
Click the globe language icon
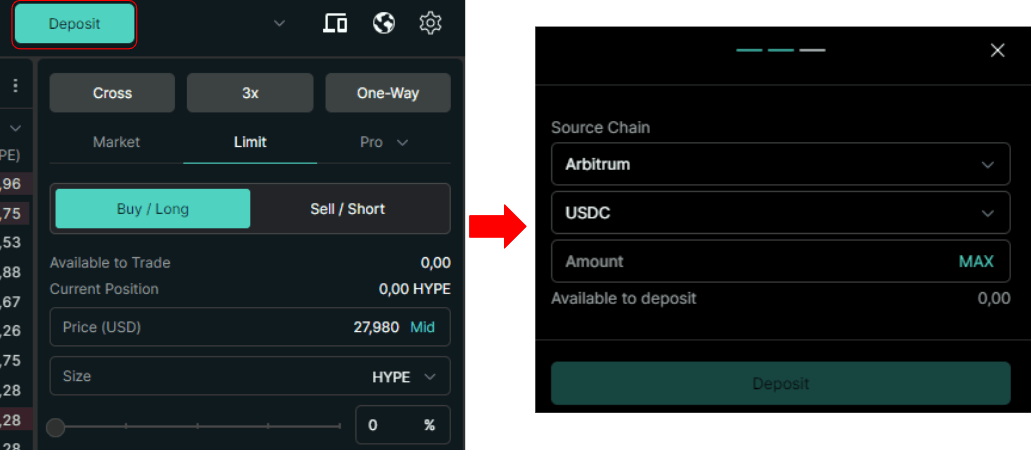(x=383, y=23)
